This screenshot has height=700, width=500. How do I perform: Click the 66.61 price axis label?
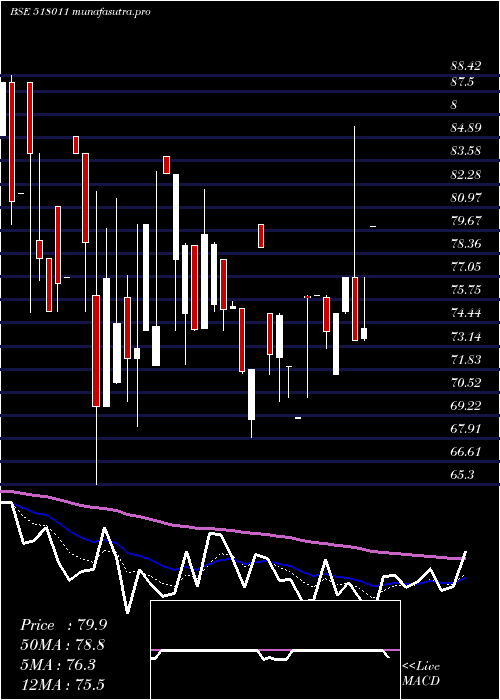[x=466, y=452]
